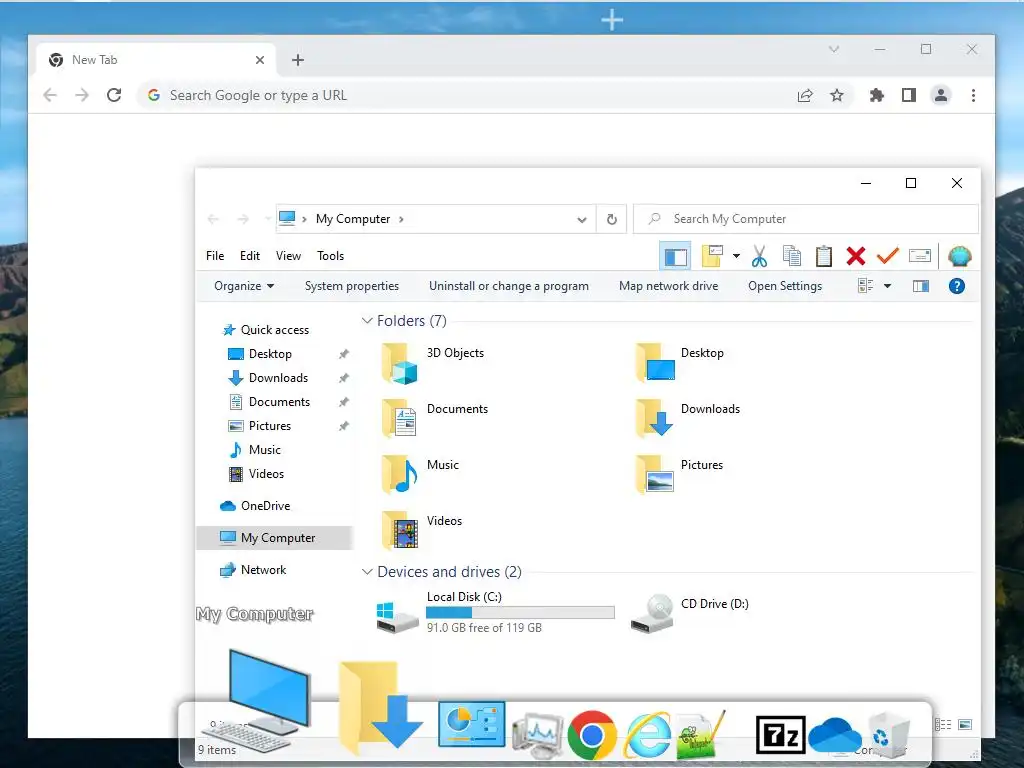This screenshot has width=1024, height=768.
Task: Collapse the Folders (7) group
Action: click(x=367, y=321)
